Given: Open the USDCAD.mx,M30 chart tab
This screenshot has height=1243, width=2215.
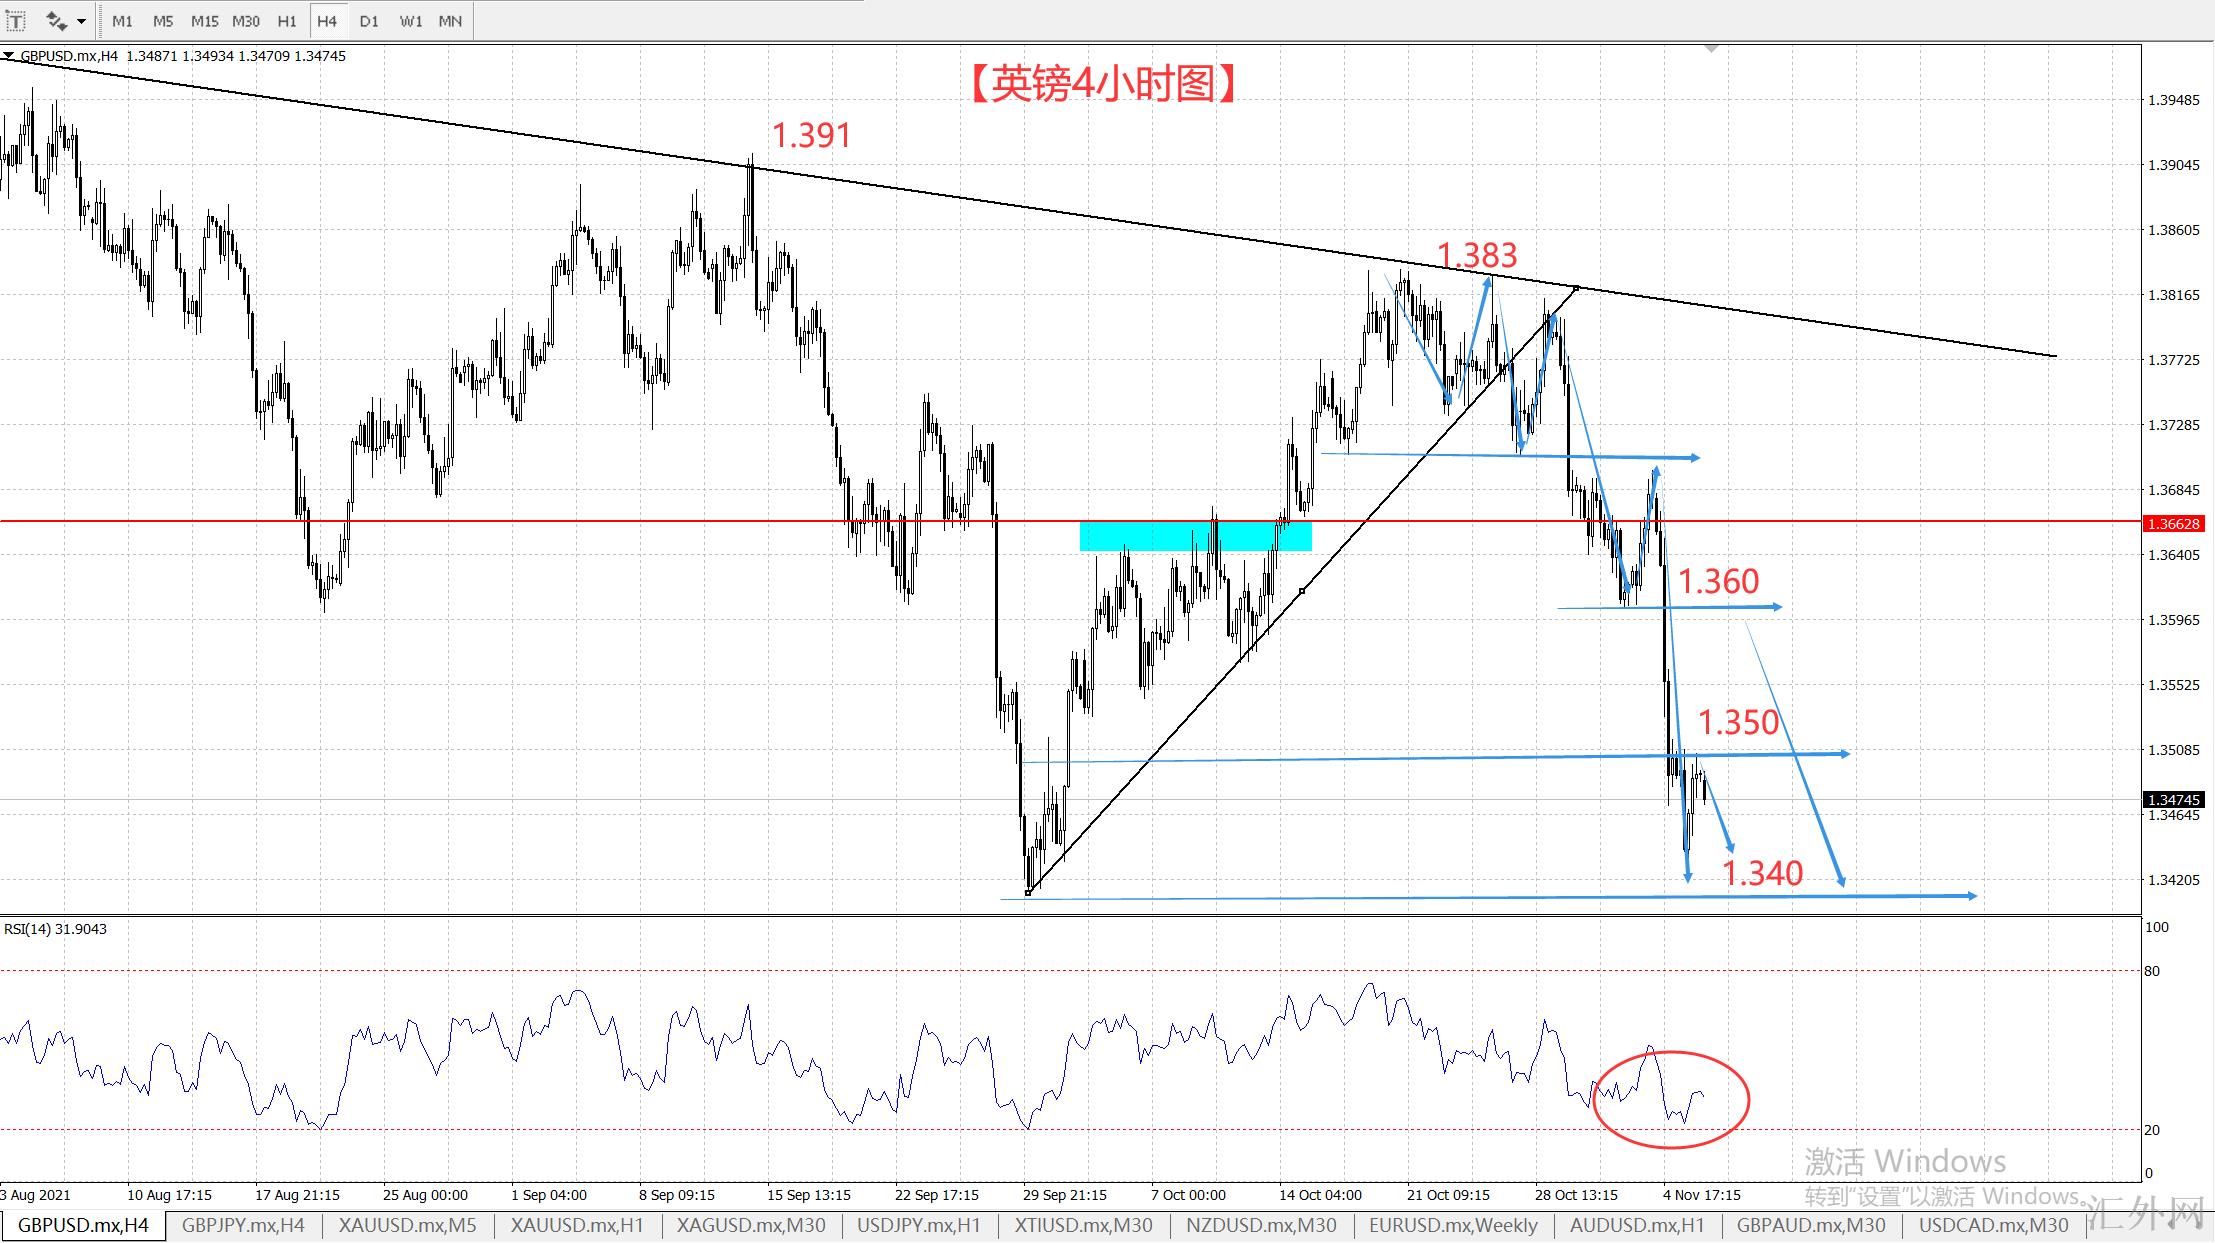Looking at the screenshot, I should coord(1993,1225).
